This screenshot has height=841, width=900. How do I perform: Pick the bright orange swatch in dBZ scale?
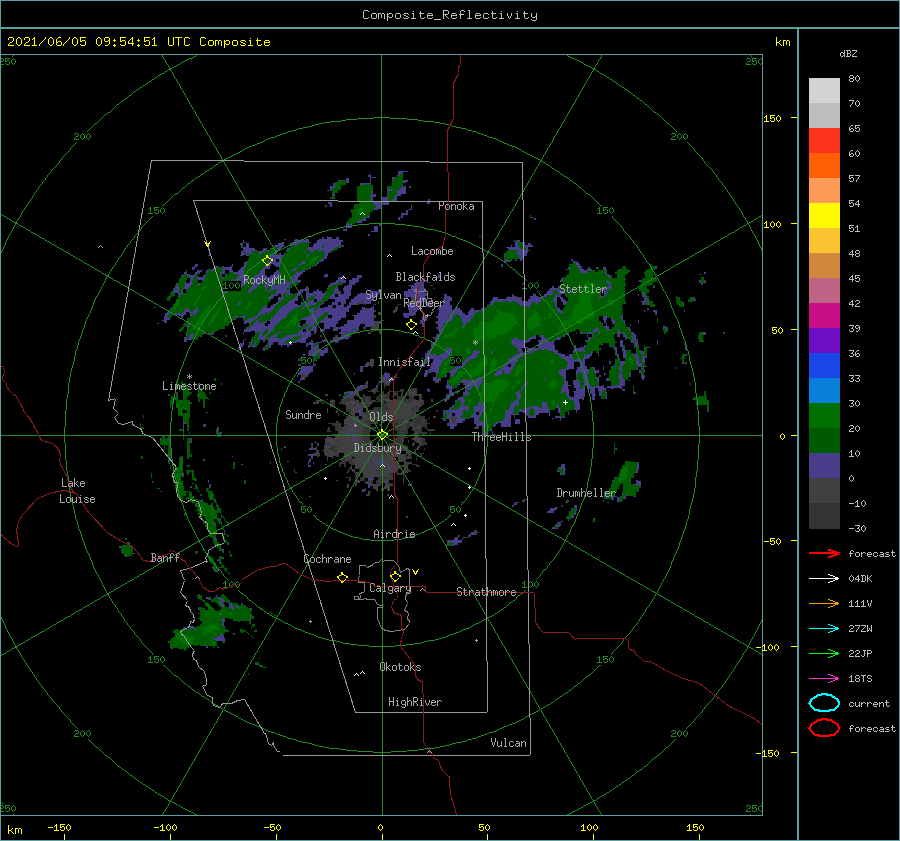click(x=824, y=166)
